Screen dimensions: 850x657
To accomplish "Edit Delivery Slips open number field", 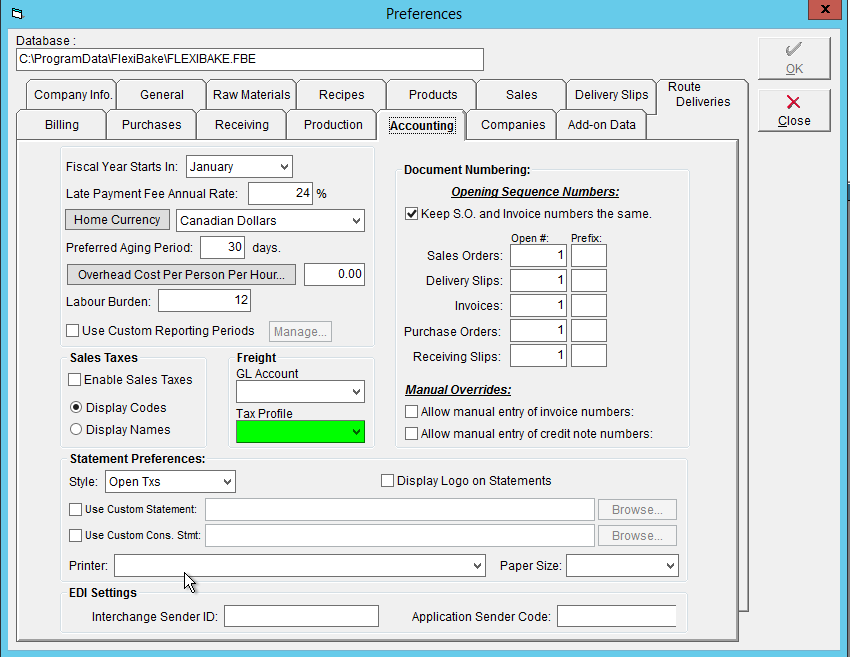I will (538, 280).
